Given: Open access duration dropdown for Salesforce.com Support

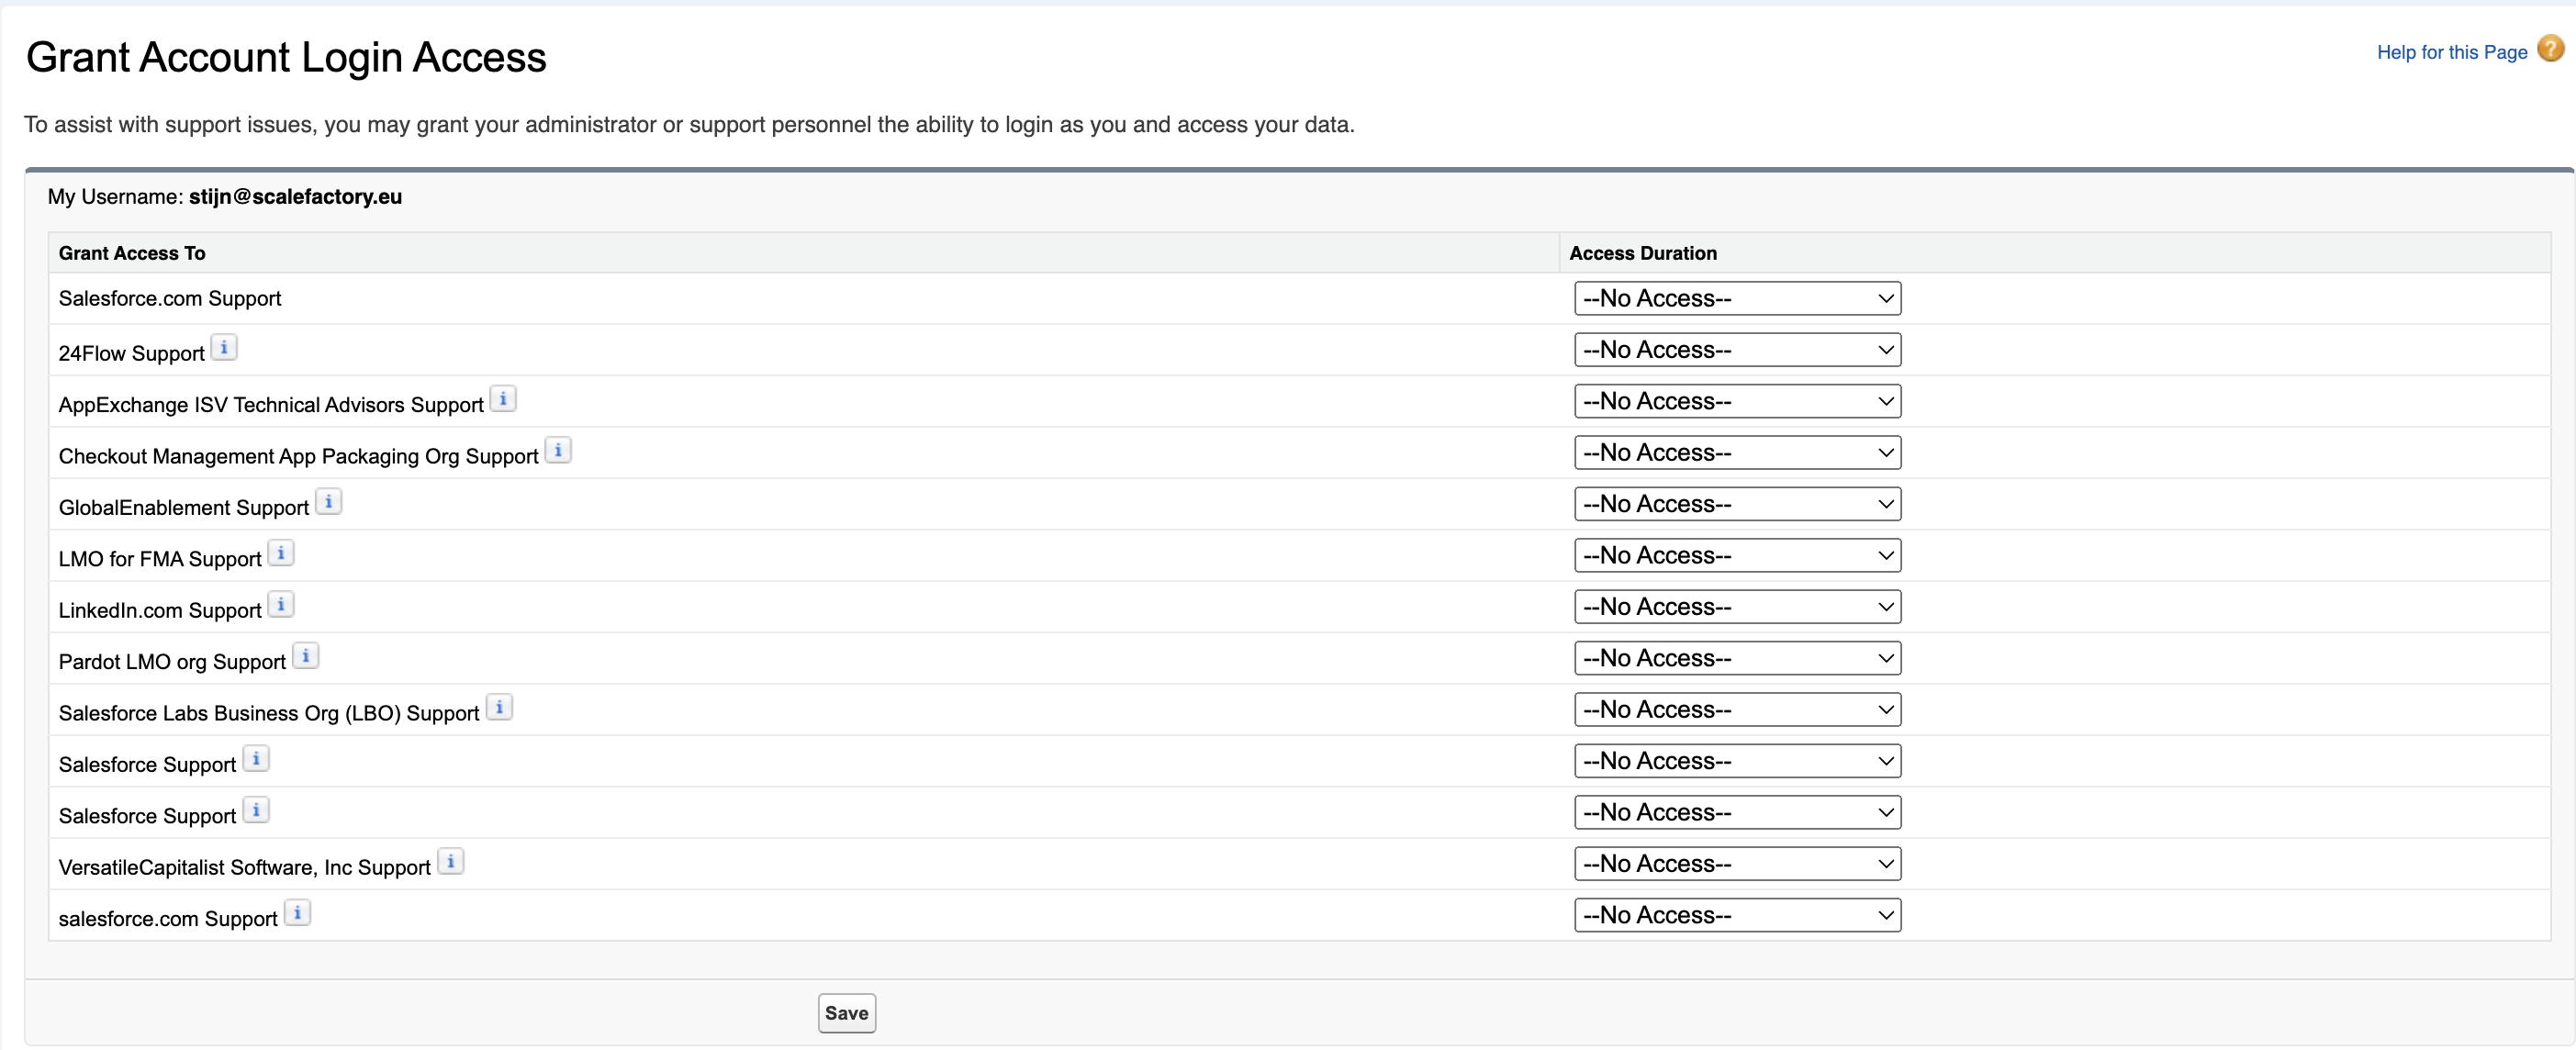Looking at the screenshot, I should click(x=1736, y=299).
